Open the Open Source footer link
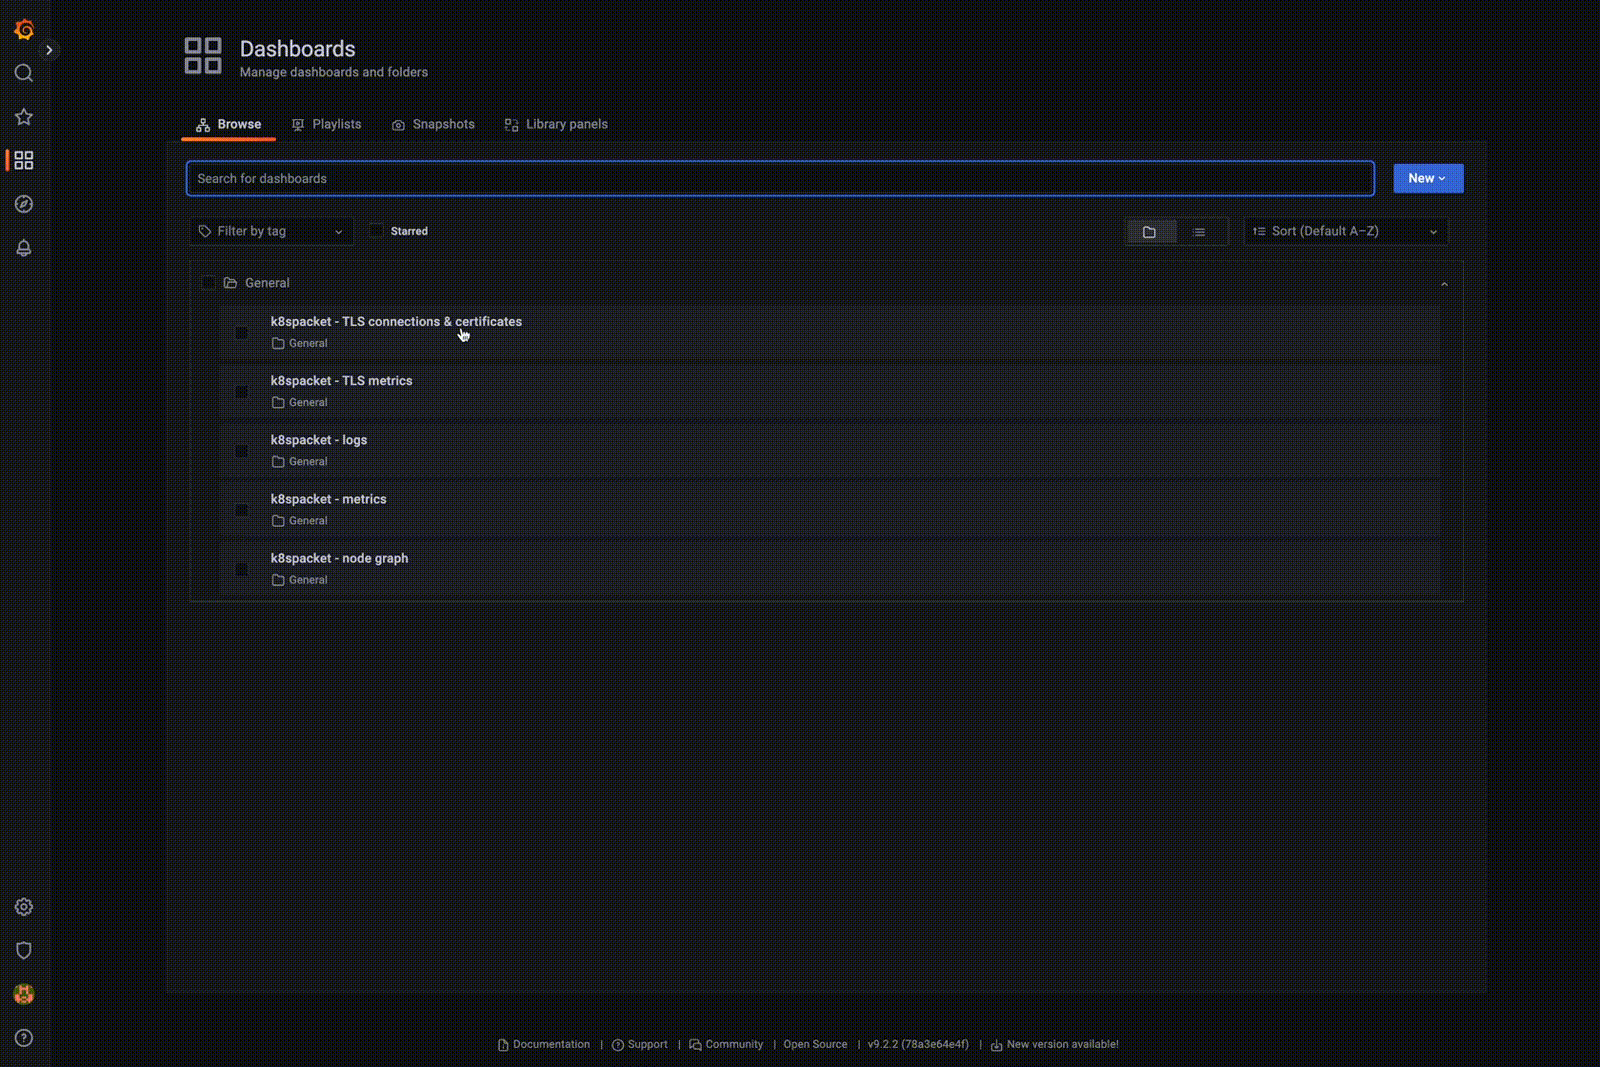The image size is (1600, 1067). pos(815,1044)
